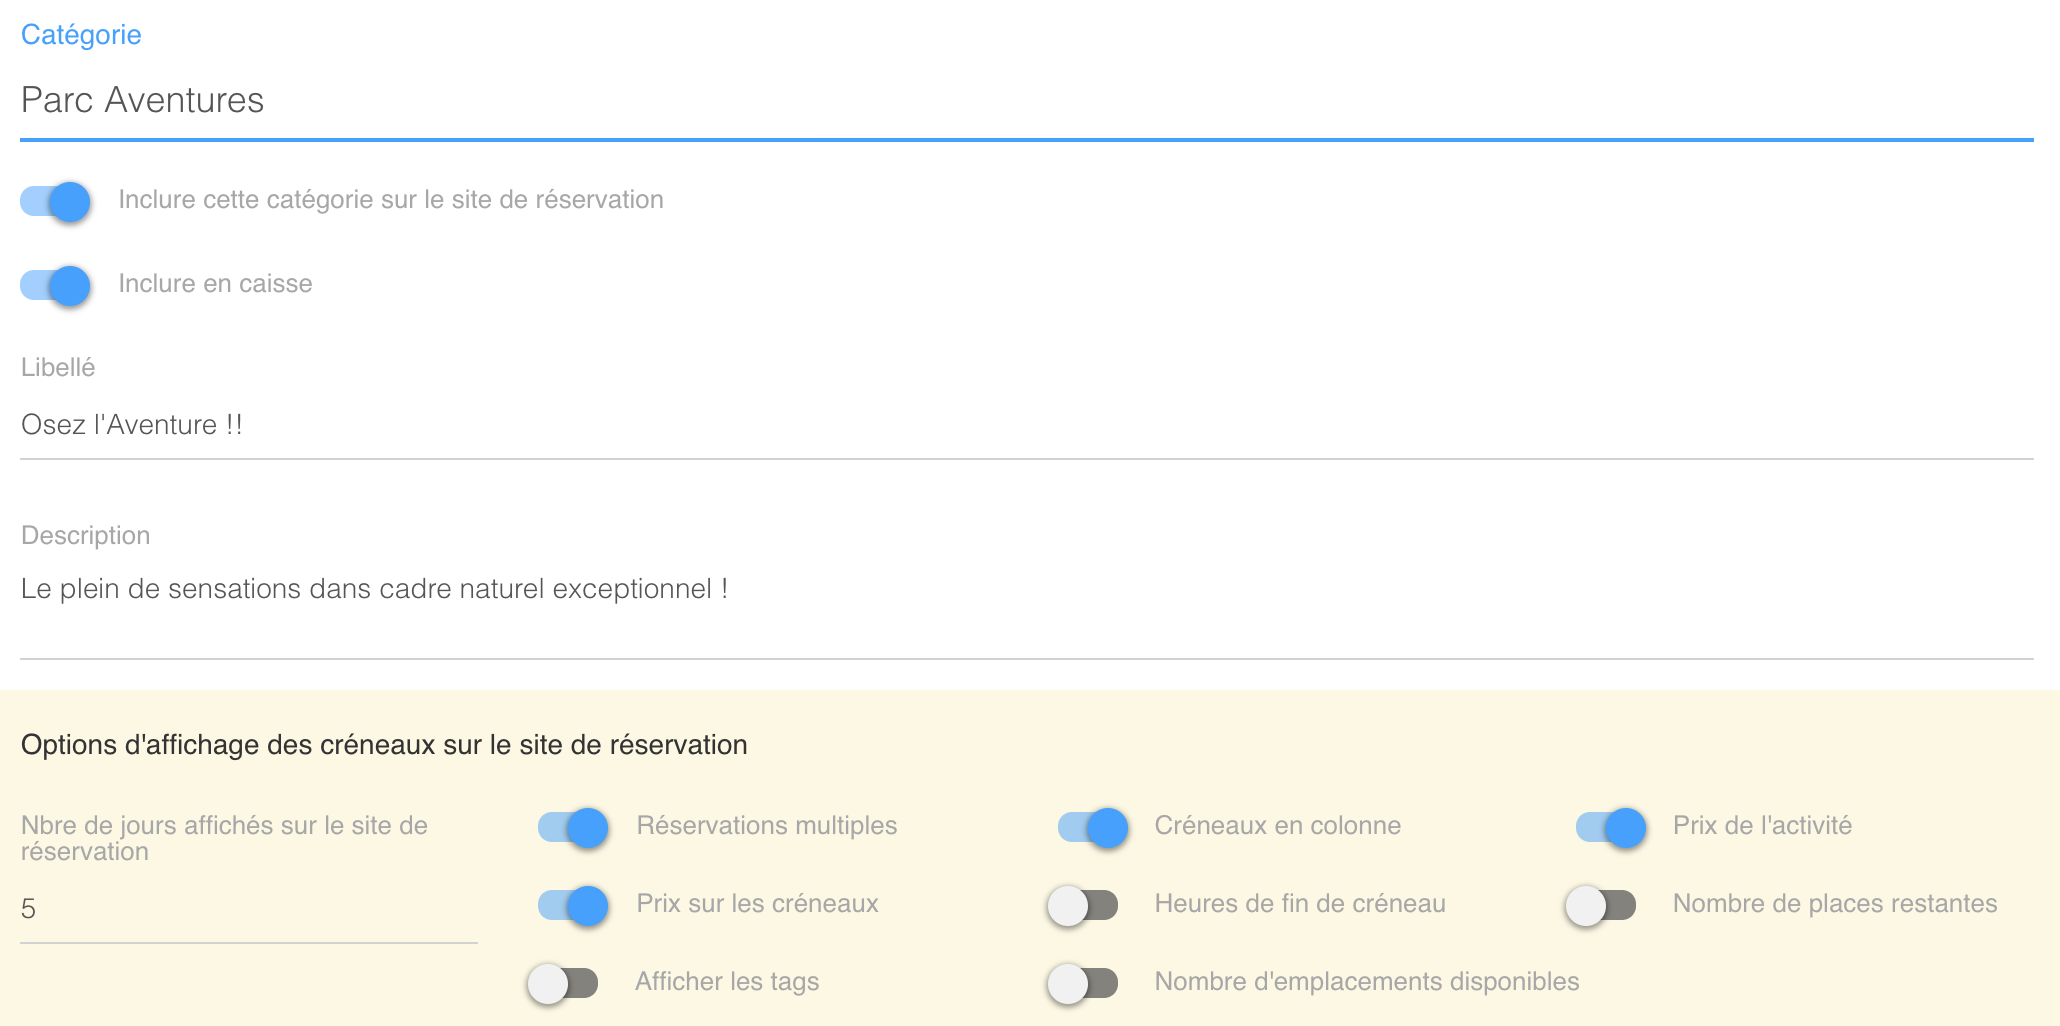
Task: Switch off 'Créneaux en colonne'
Action: tap(1092, 827)
